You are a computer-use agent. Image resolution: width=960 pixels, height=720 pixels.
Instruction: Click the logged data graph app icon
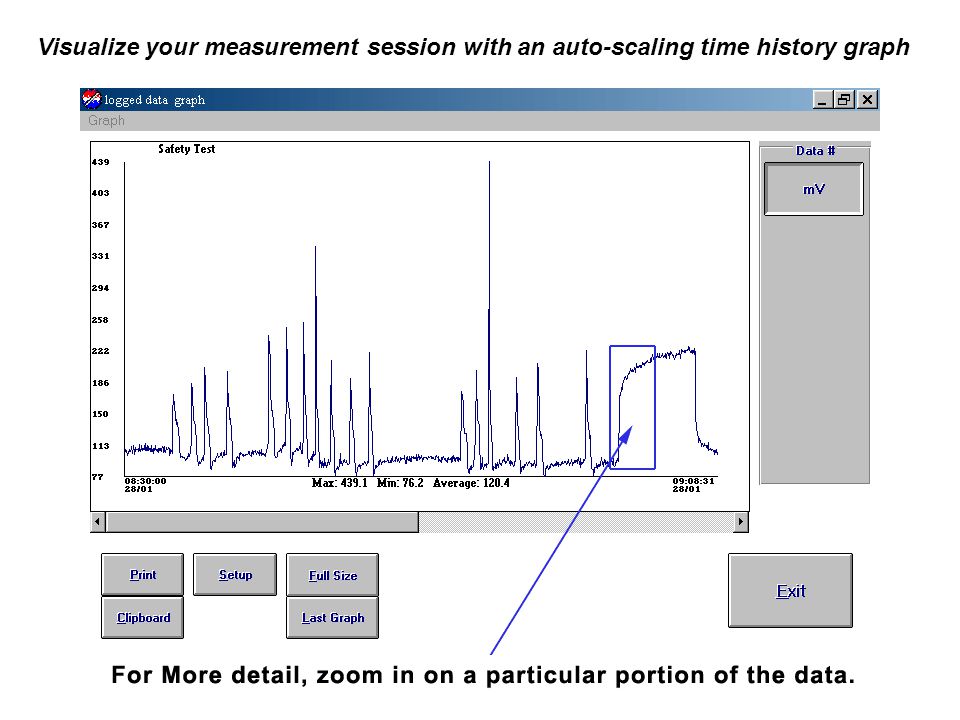point(91,99)
